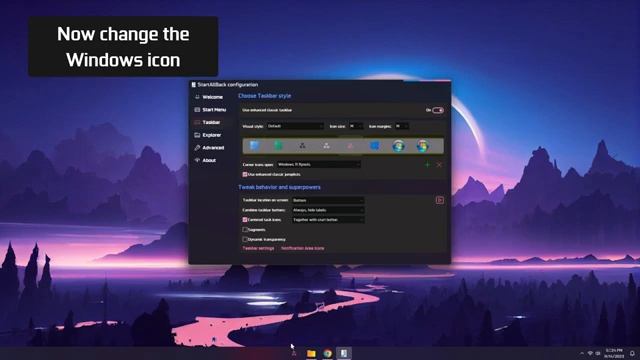Open the Taskbar settings link
640x360 pixels.
point(258,248)
